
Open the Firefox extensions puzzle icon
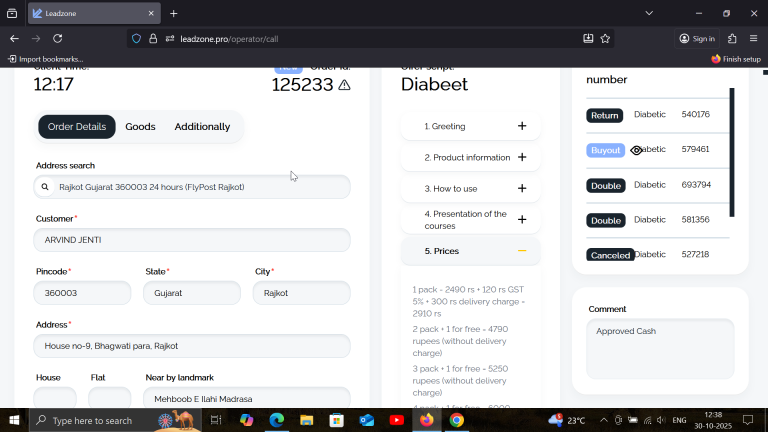pyautogui.click(x=732, y=39)
